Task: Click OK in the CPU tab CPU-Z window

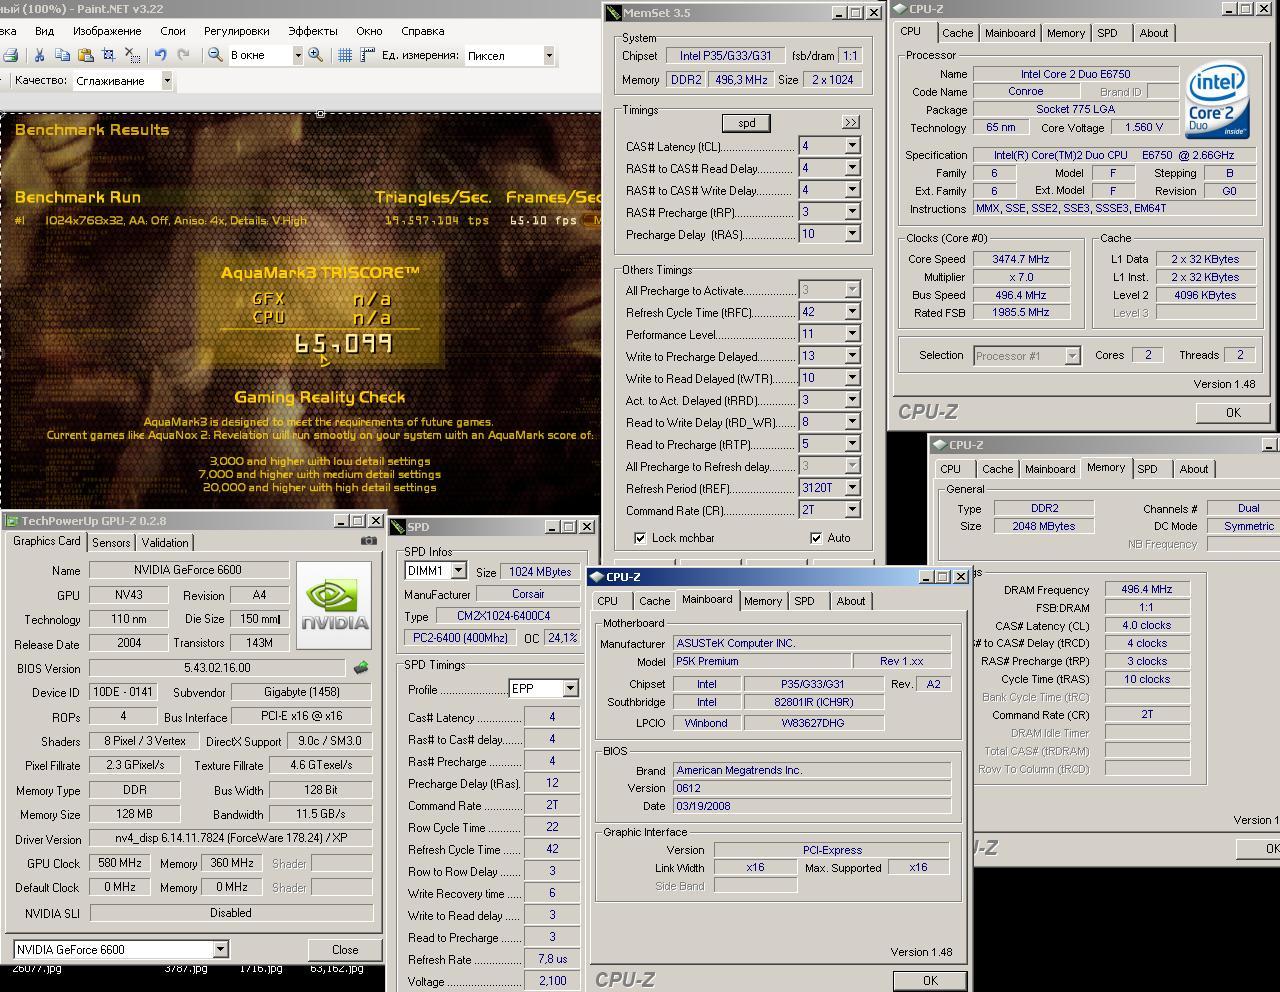Action: click(1233, 412)
